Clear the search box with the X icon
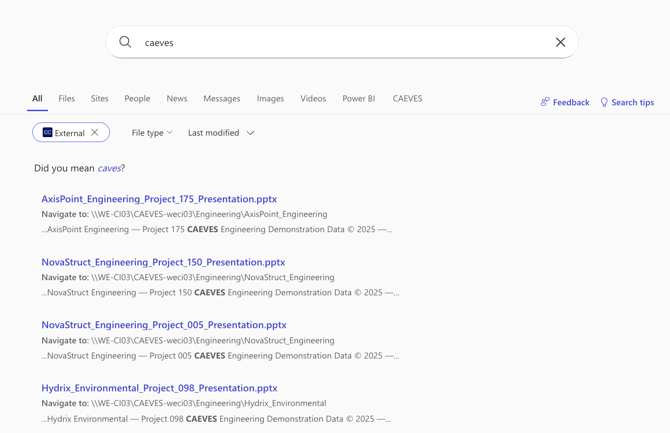670x433 pixels. click(560, 42)
